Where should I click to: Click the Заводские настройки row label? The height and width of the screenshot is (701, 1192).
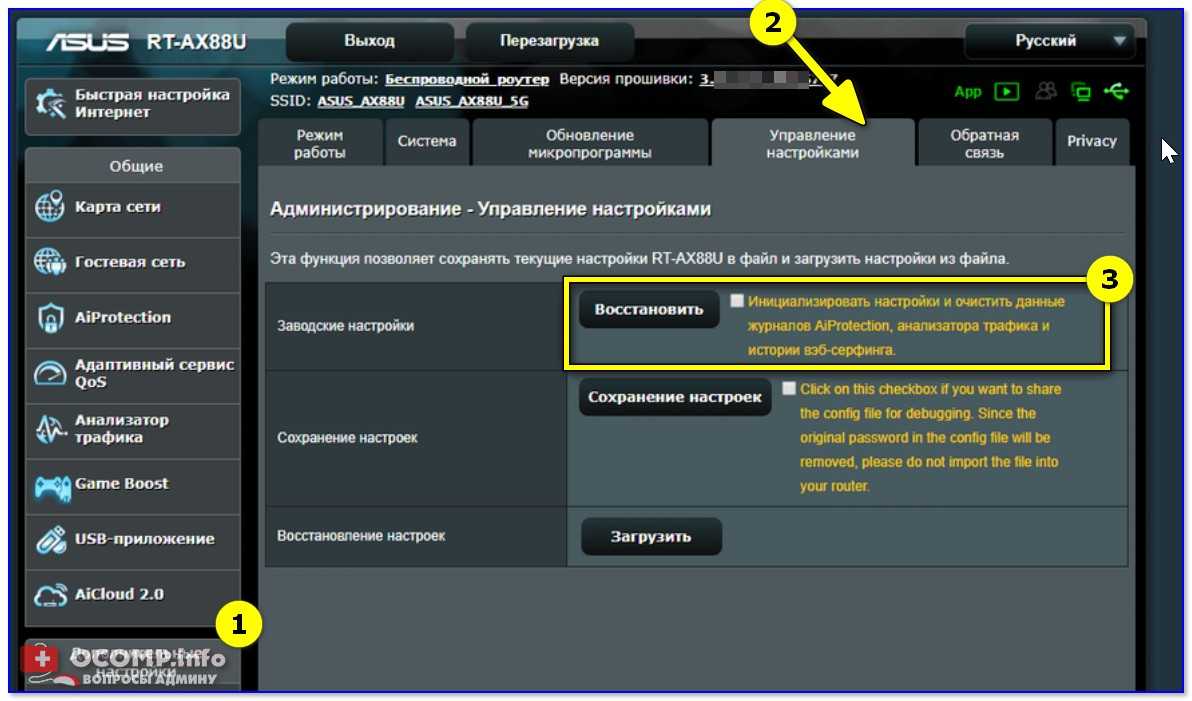346,326
